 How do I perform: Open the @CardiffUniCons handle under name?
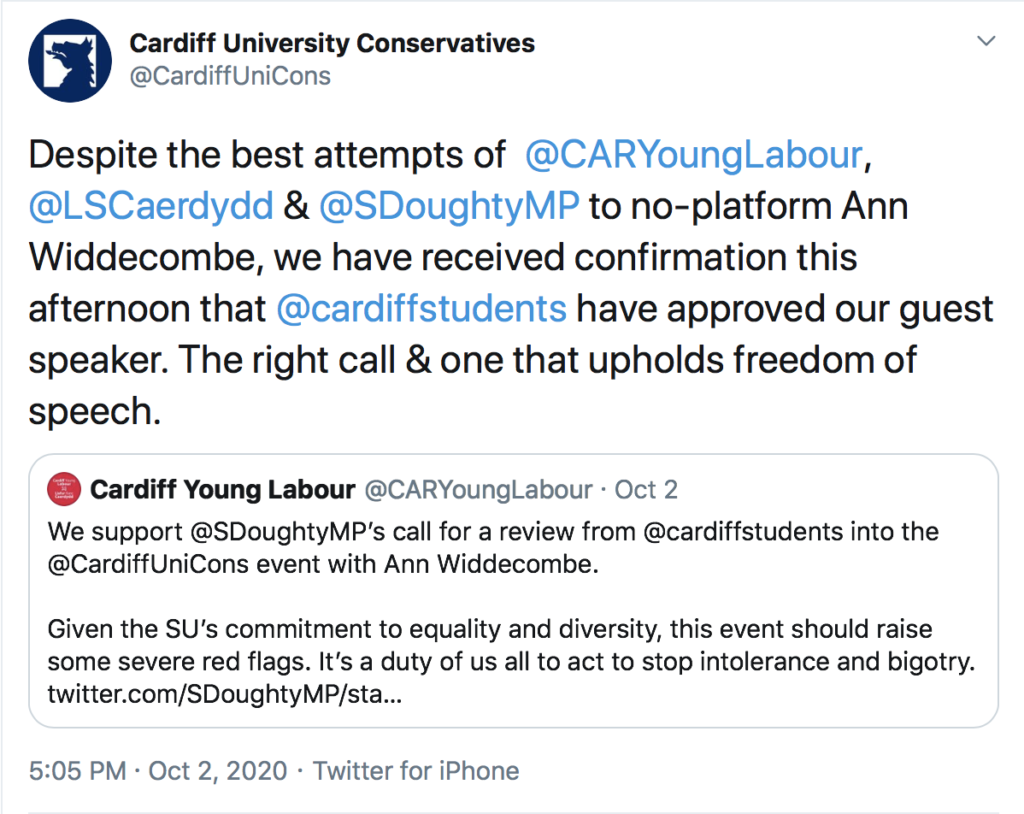[230, 76]
